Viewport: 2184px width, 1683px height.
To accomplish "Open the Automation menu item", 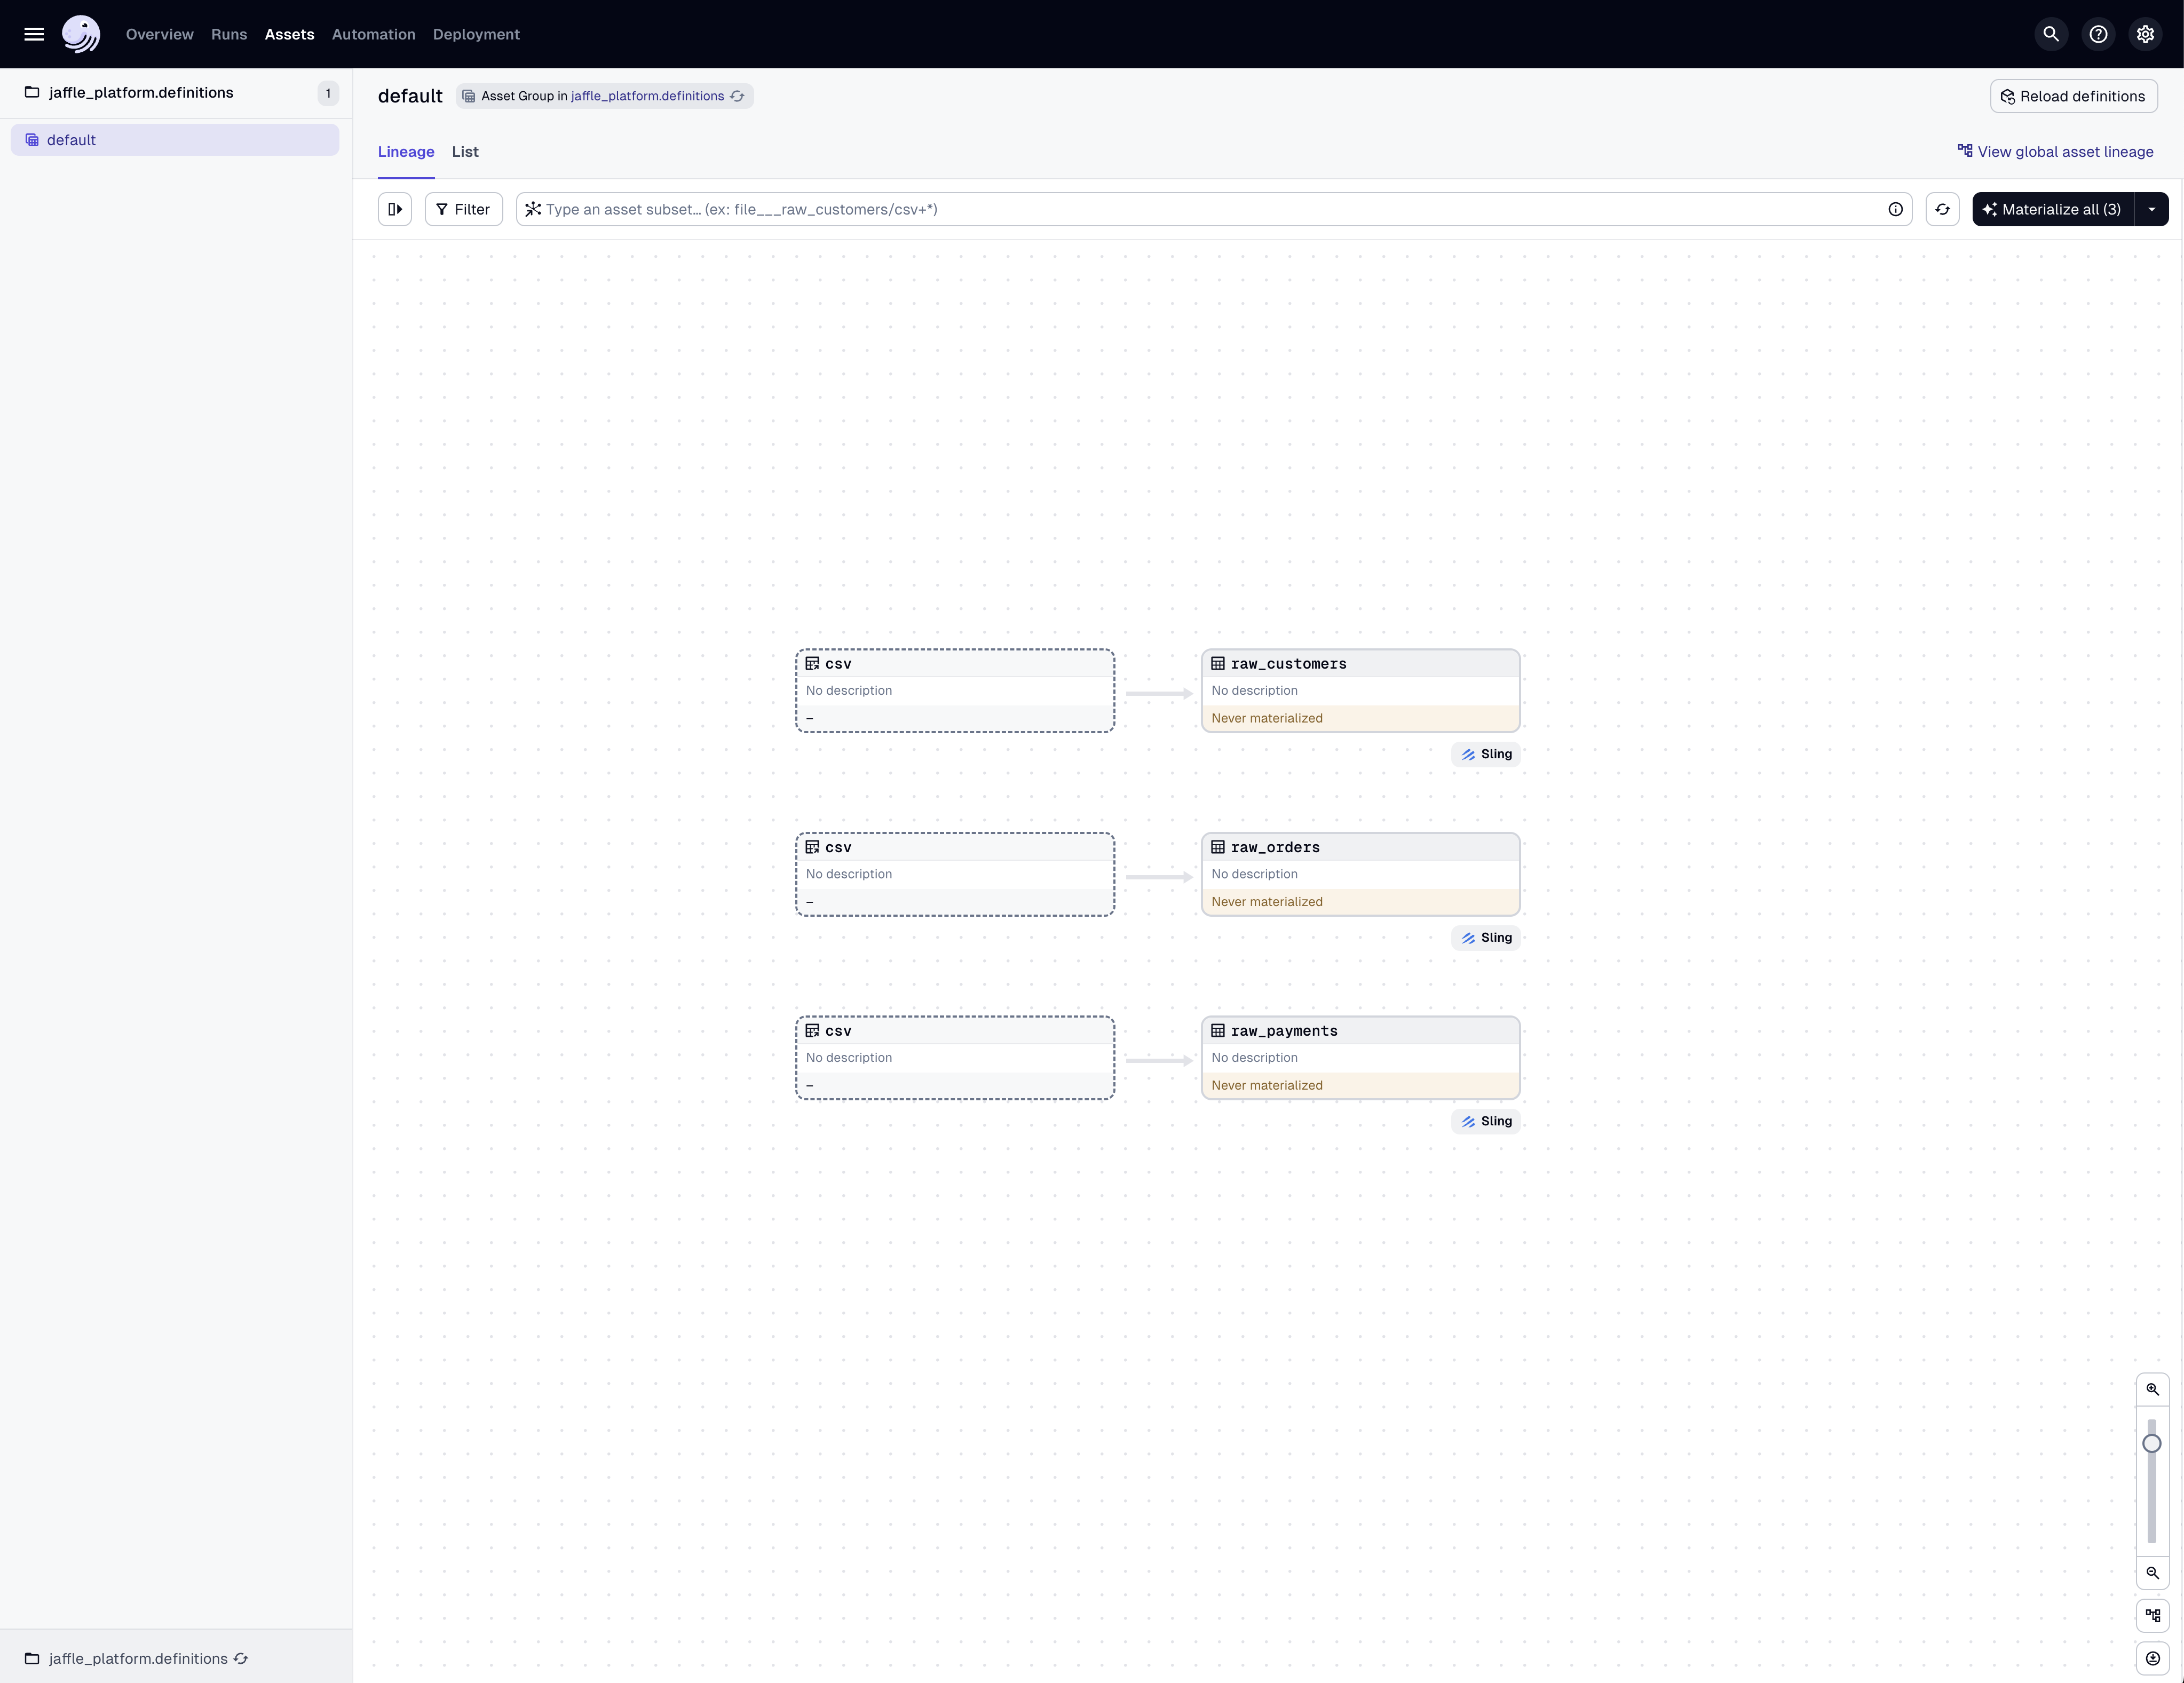I will 373,34.
